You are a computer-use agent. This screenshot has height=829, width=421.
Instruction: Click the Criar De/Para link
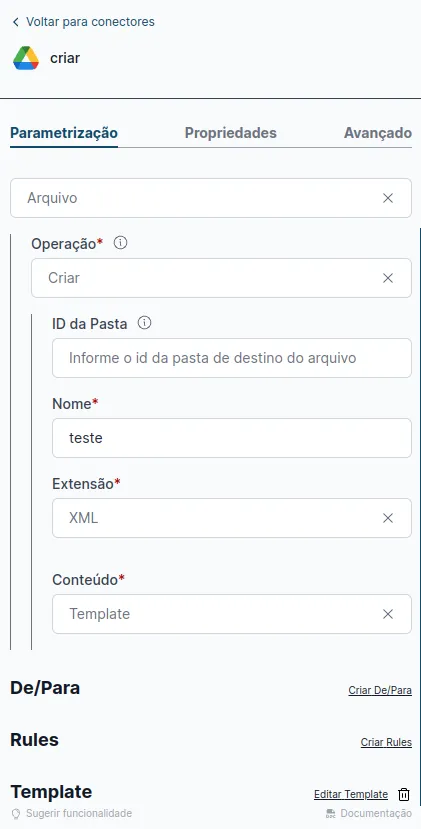click(380, 690)
